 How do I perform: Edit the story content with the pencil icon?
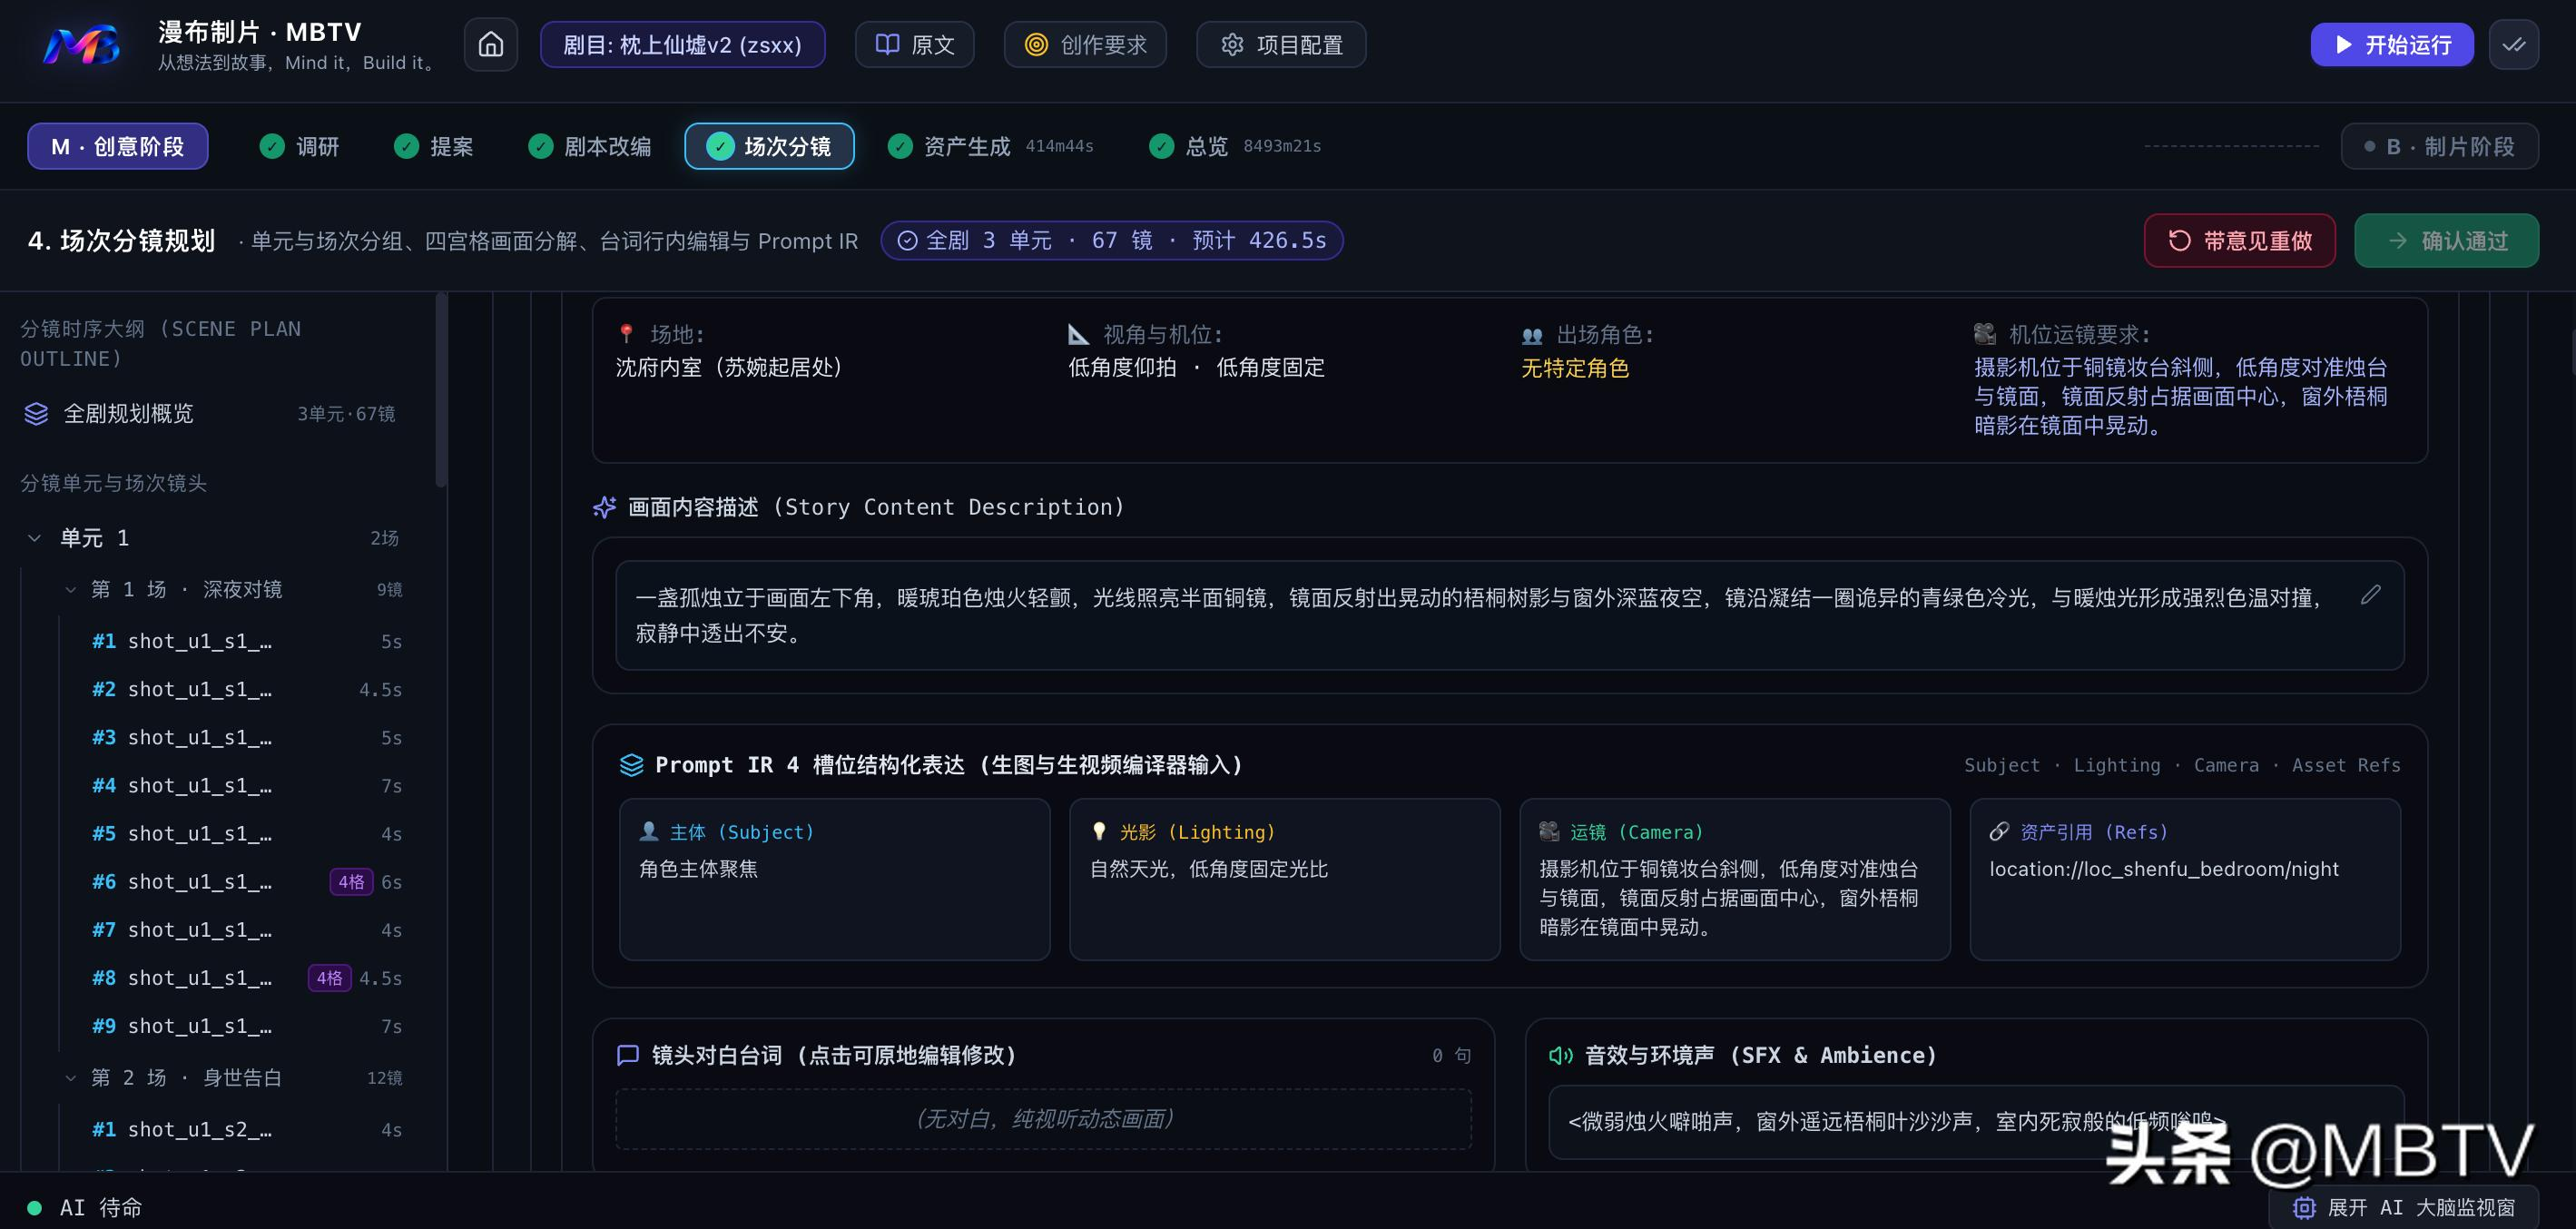click(2370, 595)
